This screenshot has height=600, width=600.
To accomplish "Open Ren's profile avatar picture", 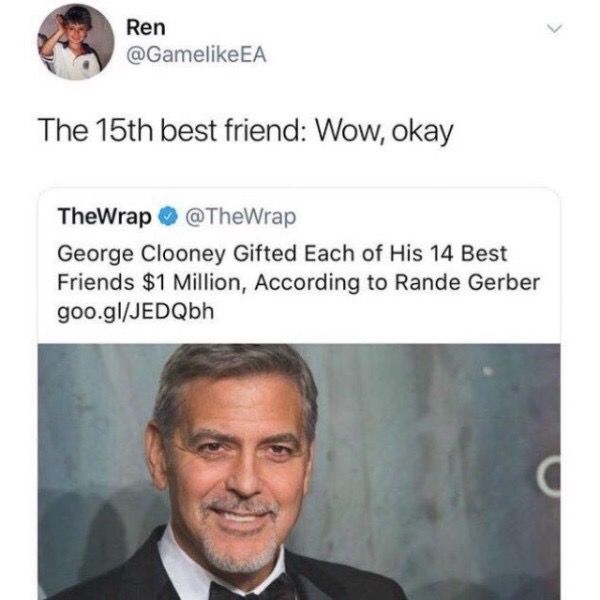I will point(75,42).
